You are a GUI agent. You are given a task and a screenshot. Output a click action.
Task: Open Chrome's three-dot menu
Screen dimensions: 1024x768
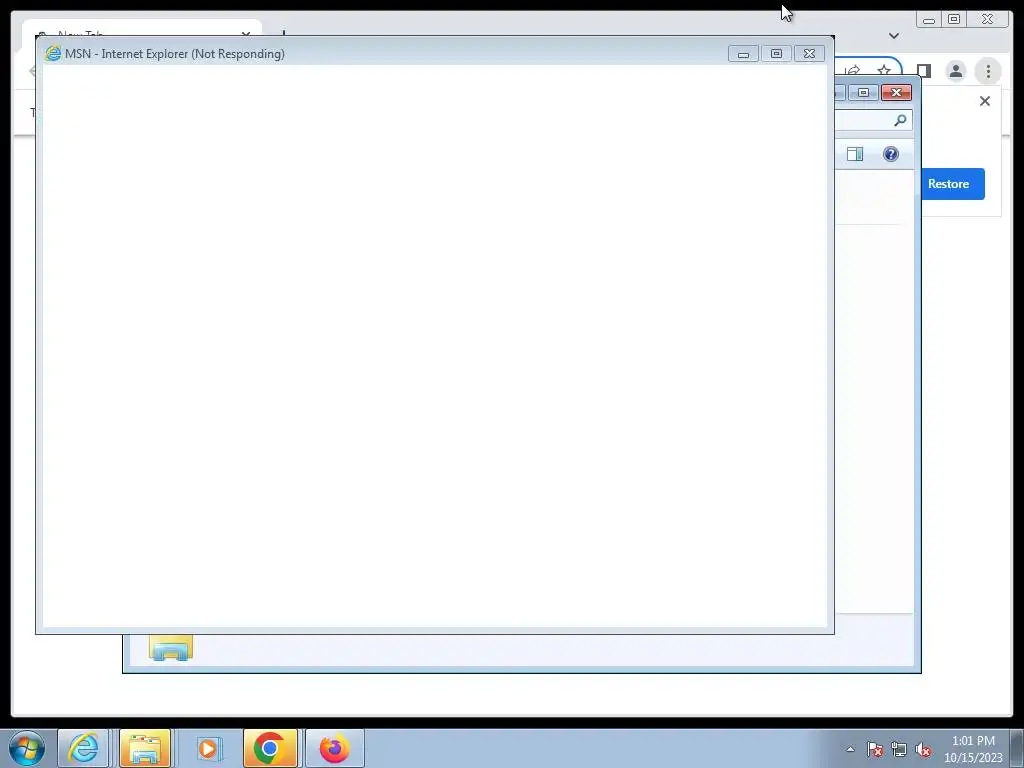pyautogui.click(x=988, y=71)
